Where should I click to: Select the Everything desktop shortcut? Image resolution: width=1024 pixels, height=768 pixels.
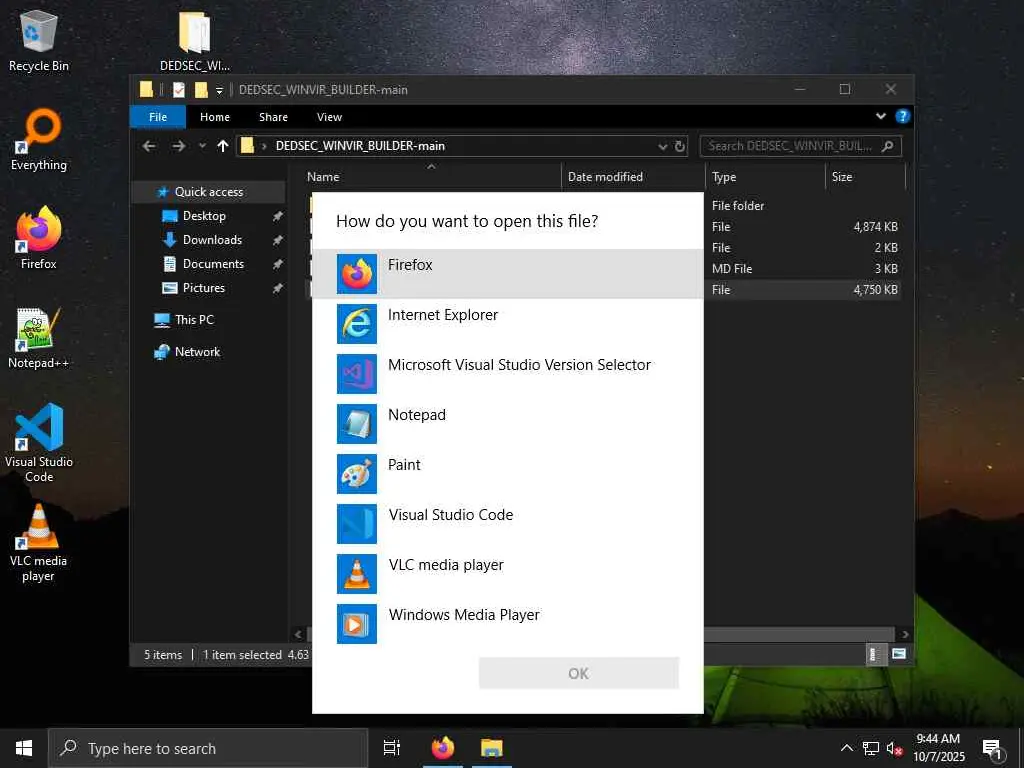pos(39,140)
